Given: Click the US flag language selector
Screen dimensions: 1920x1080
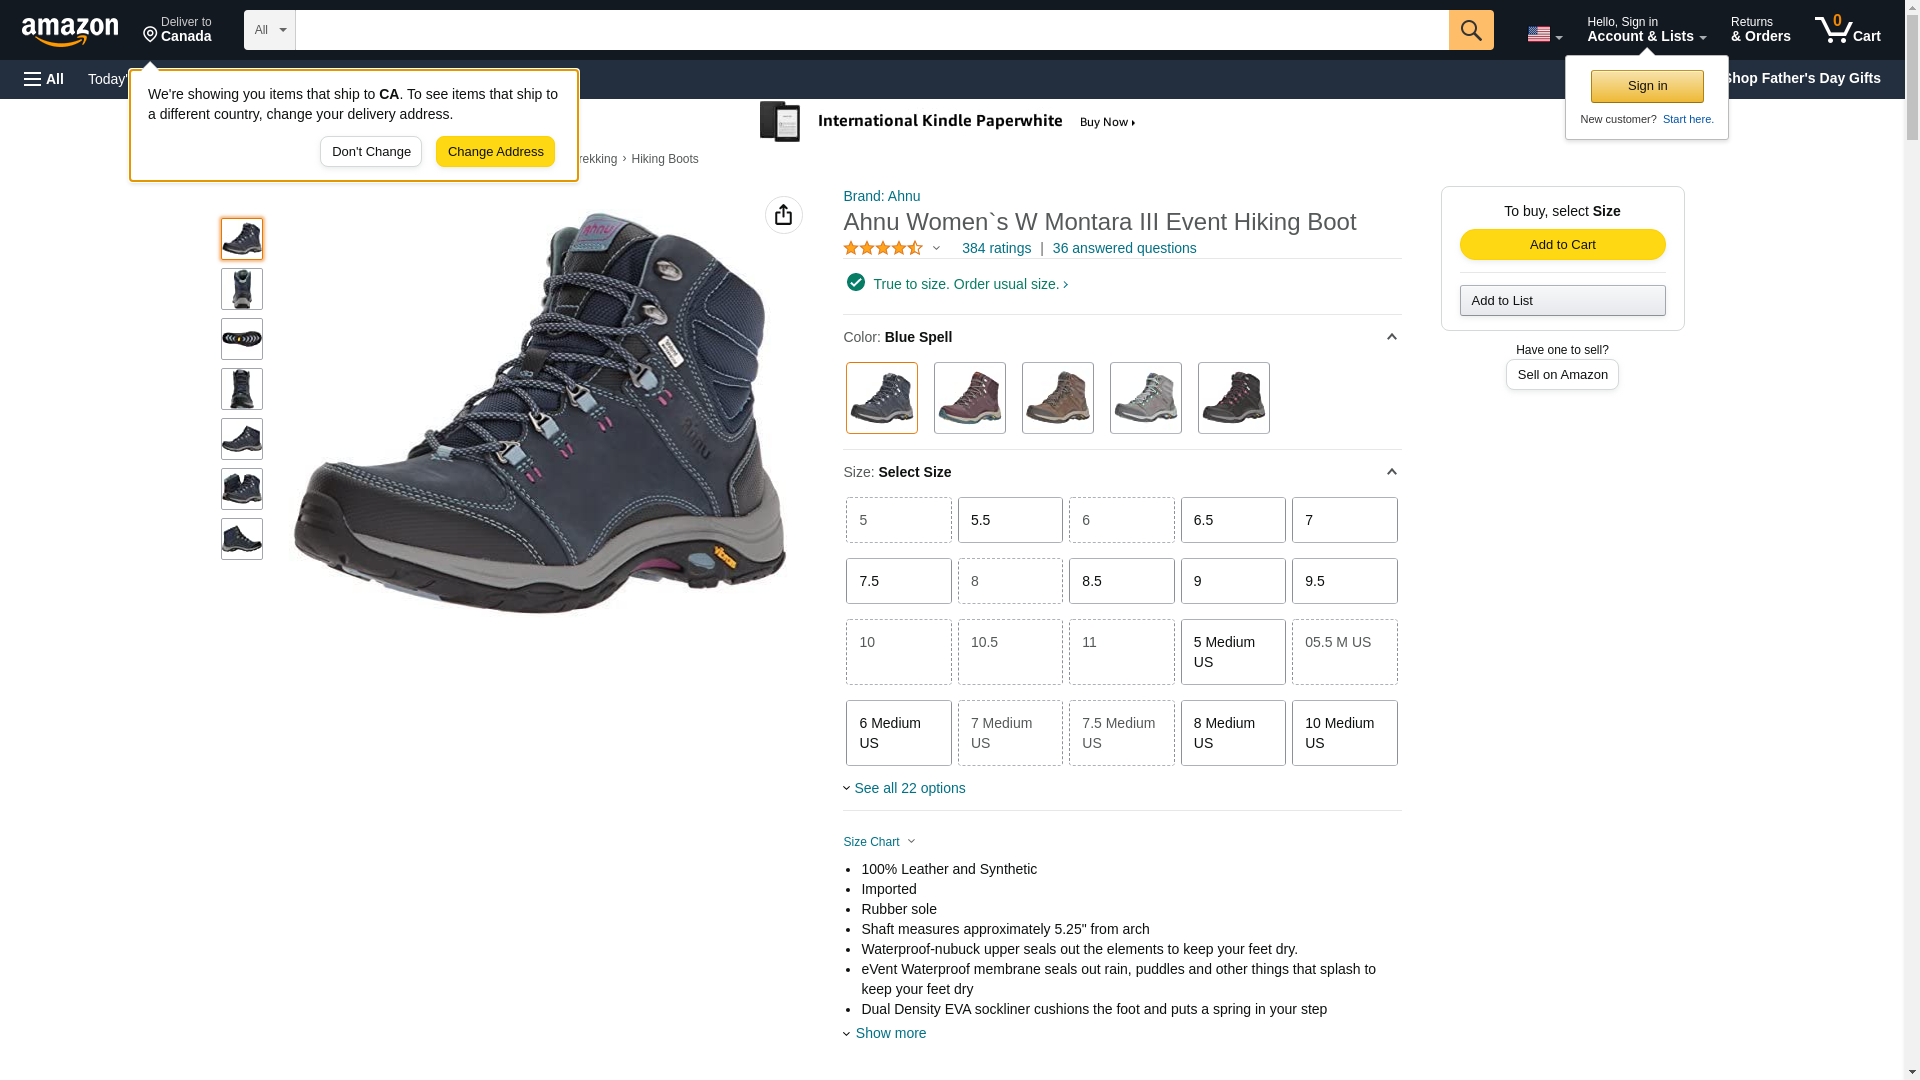Looking at the screenshot, I should coord(1544,34).
